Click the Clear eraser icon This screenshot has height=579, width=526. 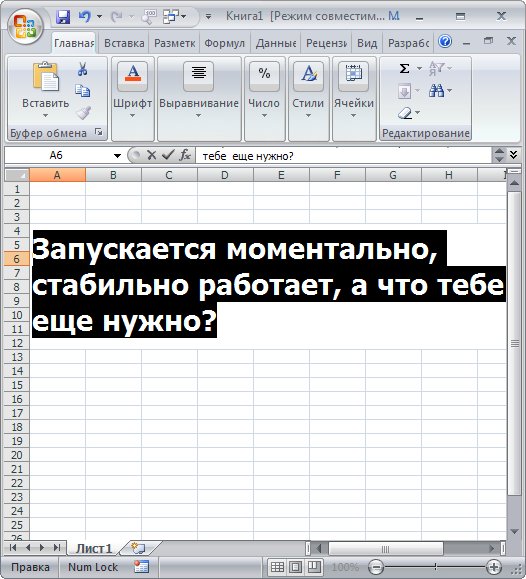tap(405, 113)
